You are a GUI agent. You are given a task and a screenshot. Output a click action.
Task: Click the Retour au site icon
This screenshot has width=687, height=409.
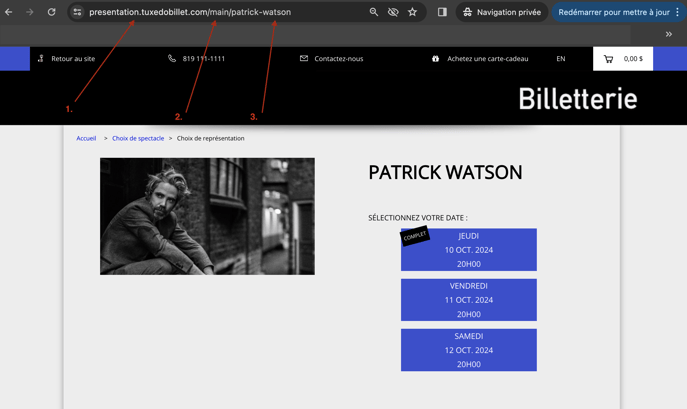tap(41, 58)
